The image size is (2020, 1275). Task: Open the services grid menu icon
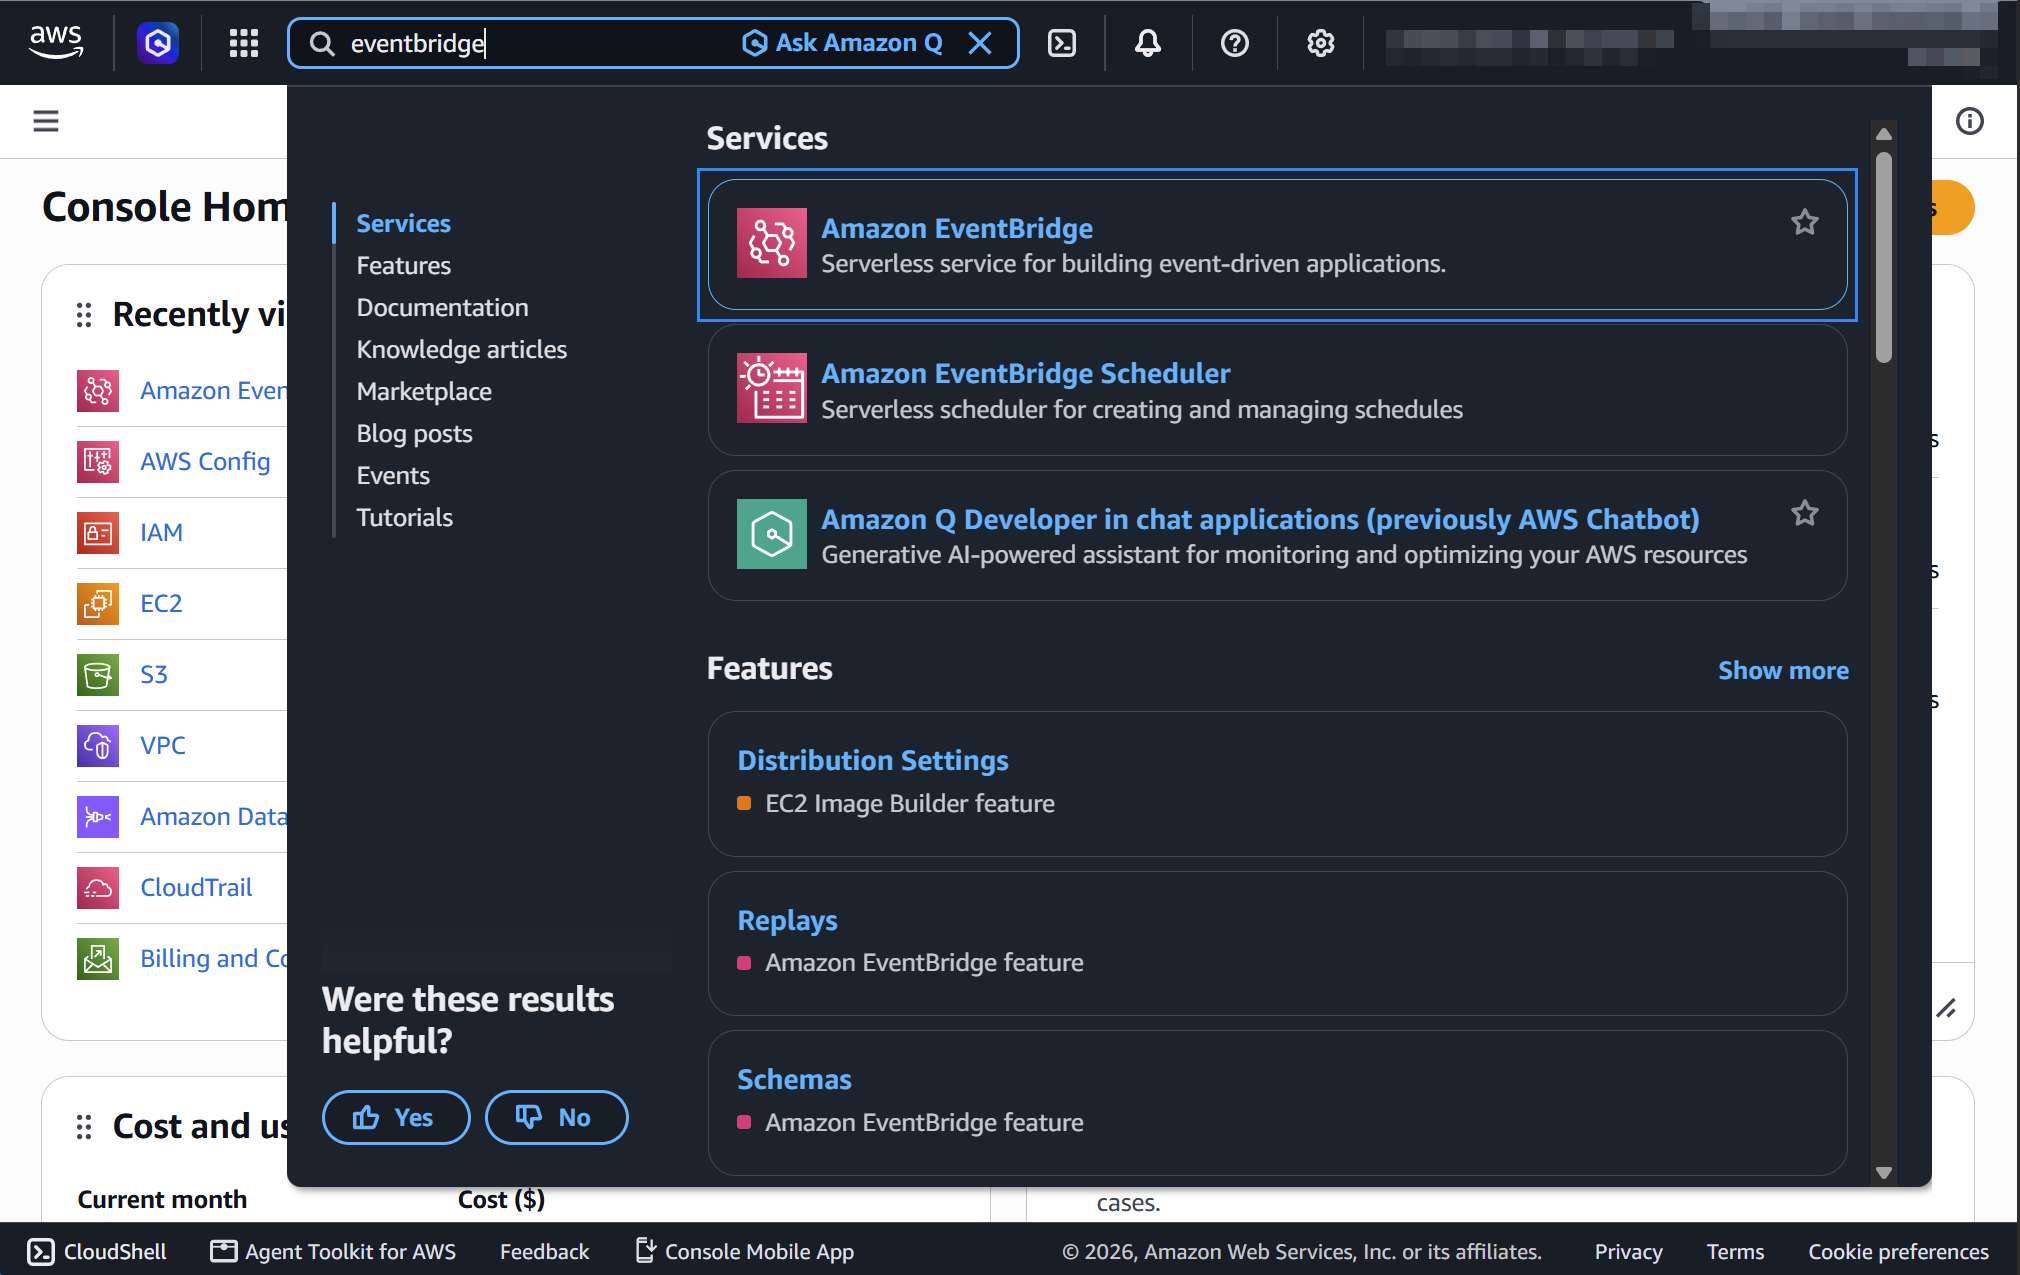click(x=244, y=43)
